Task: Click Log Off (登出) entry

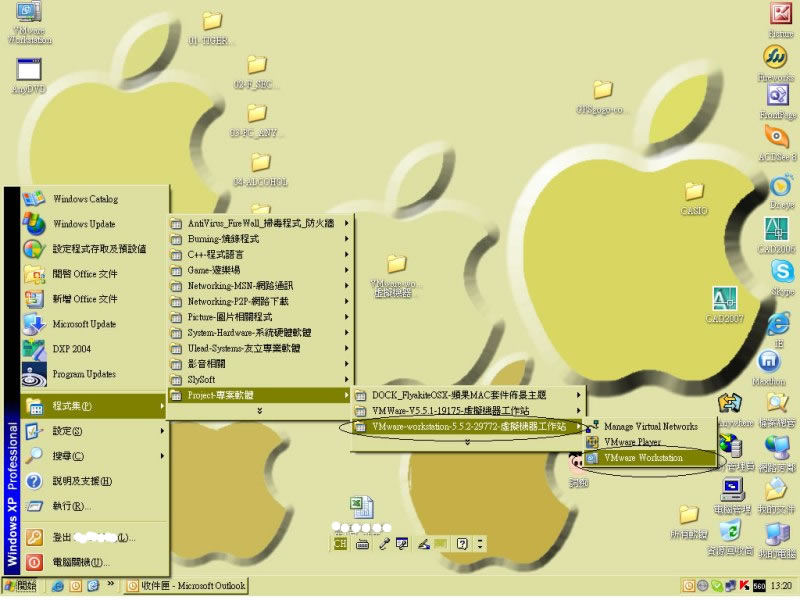Action: tap(94, 537)
